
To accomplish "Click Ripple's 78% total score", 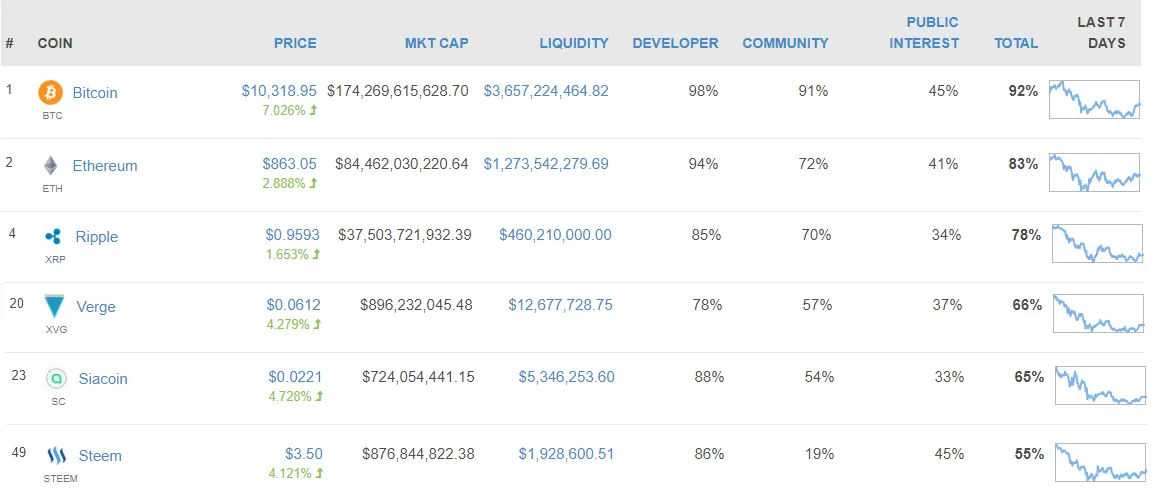I will click(1027, 235).
